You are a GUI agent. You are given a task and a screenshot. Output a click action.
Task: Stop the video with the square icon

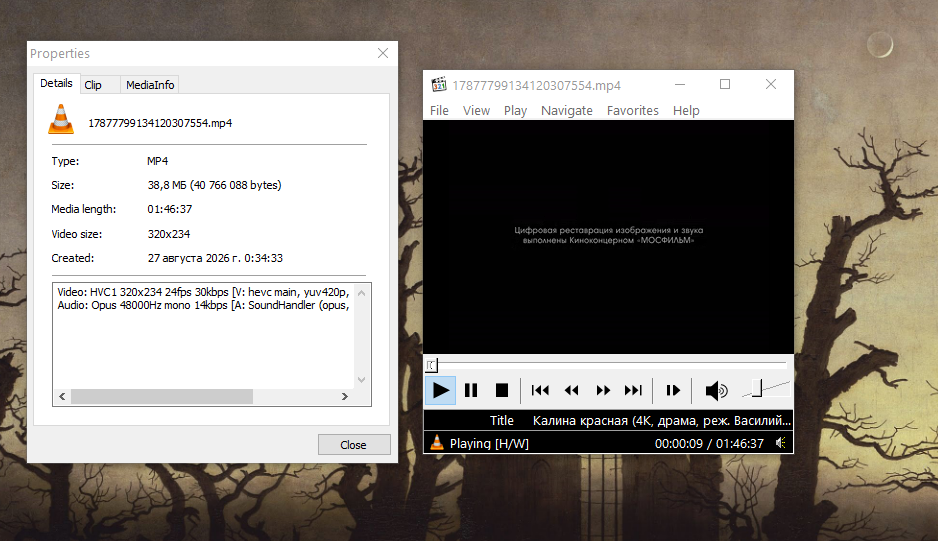click(502, 391)
